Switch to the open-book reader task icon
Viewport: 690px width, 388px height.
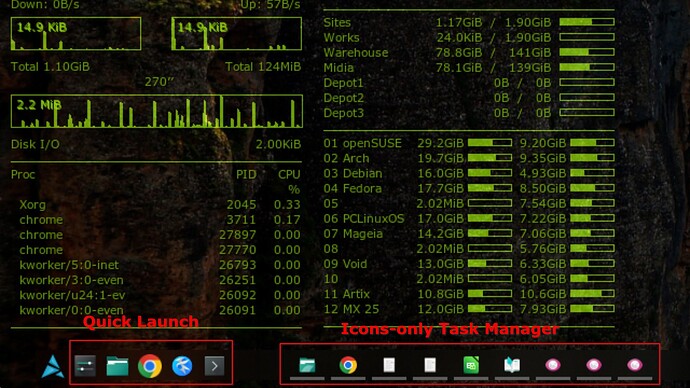512,365
